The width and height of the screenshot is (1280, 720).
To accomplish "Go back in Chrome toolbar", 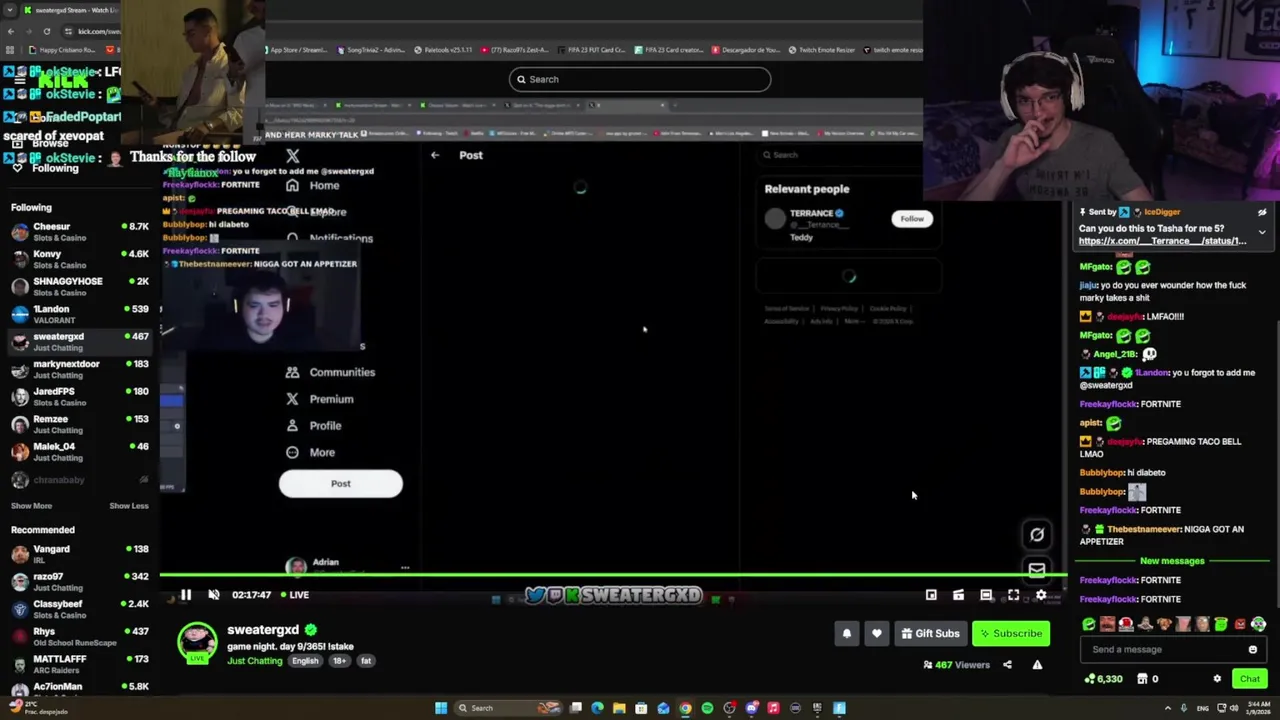I will [x=10, y=31].
